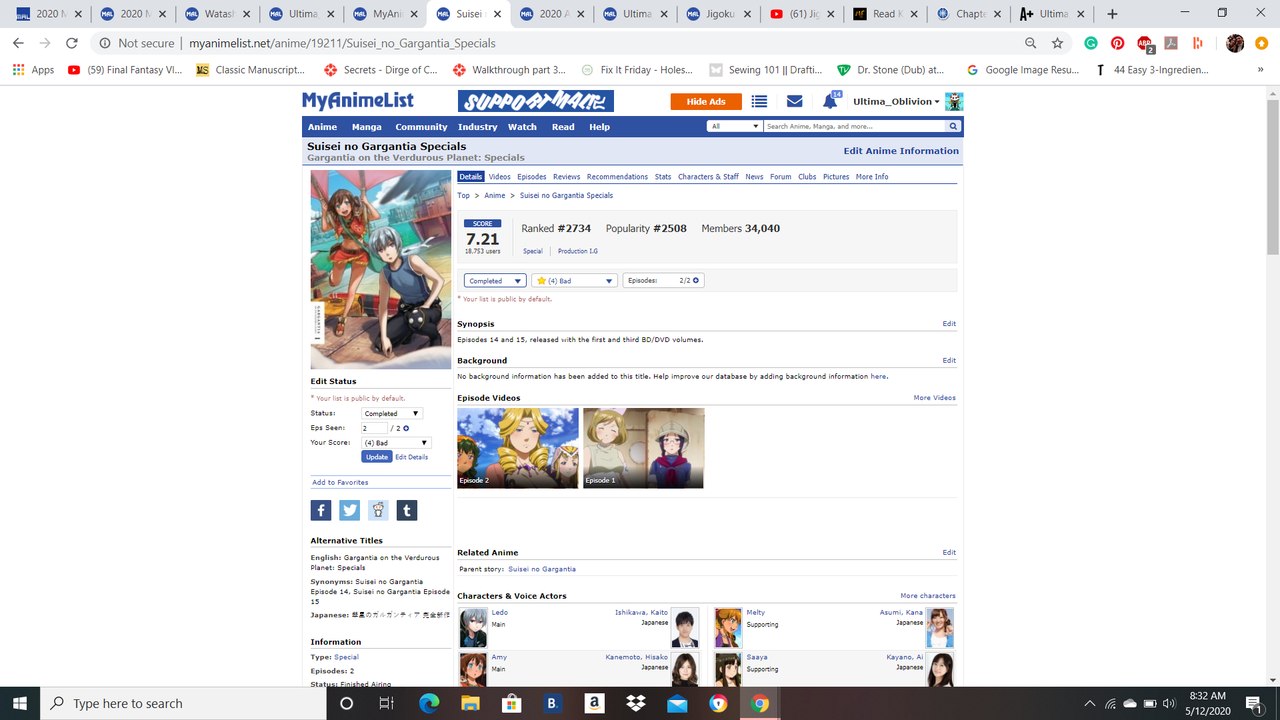Open Amazon app from taskbar

point(594,703)
